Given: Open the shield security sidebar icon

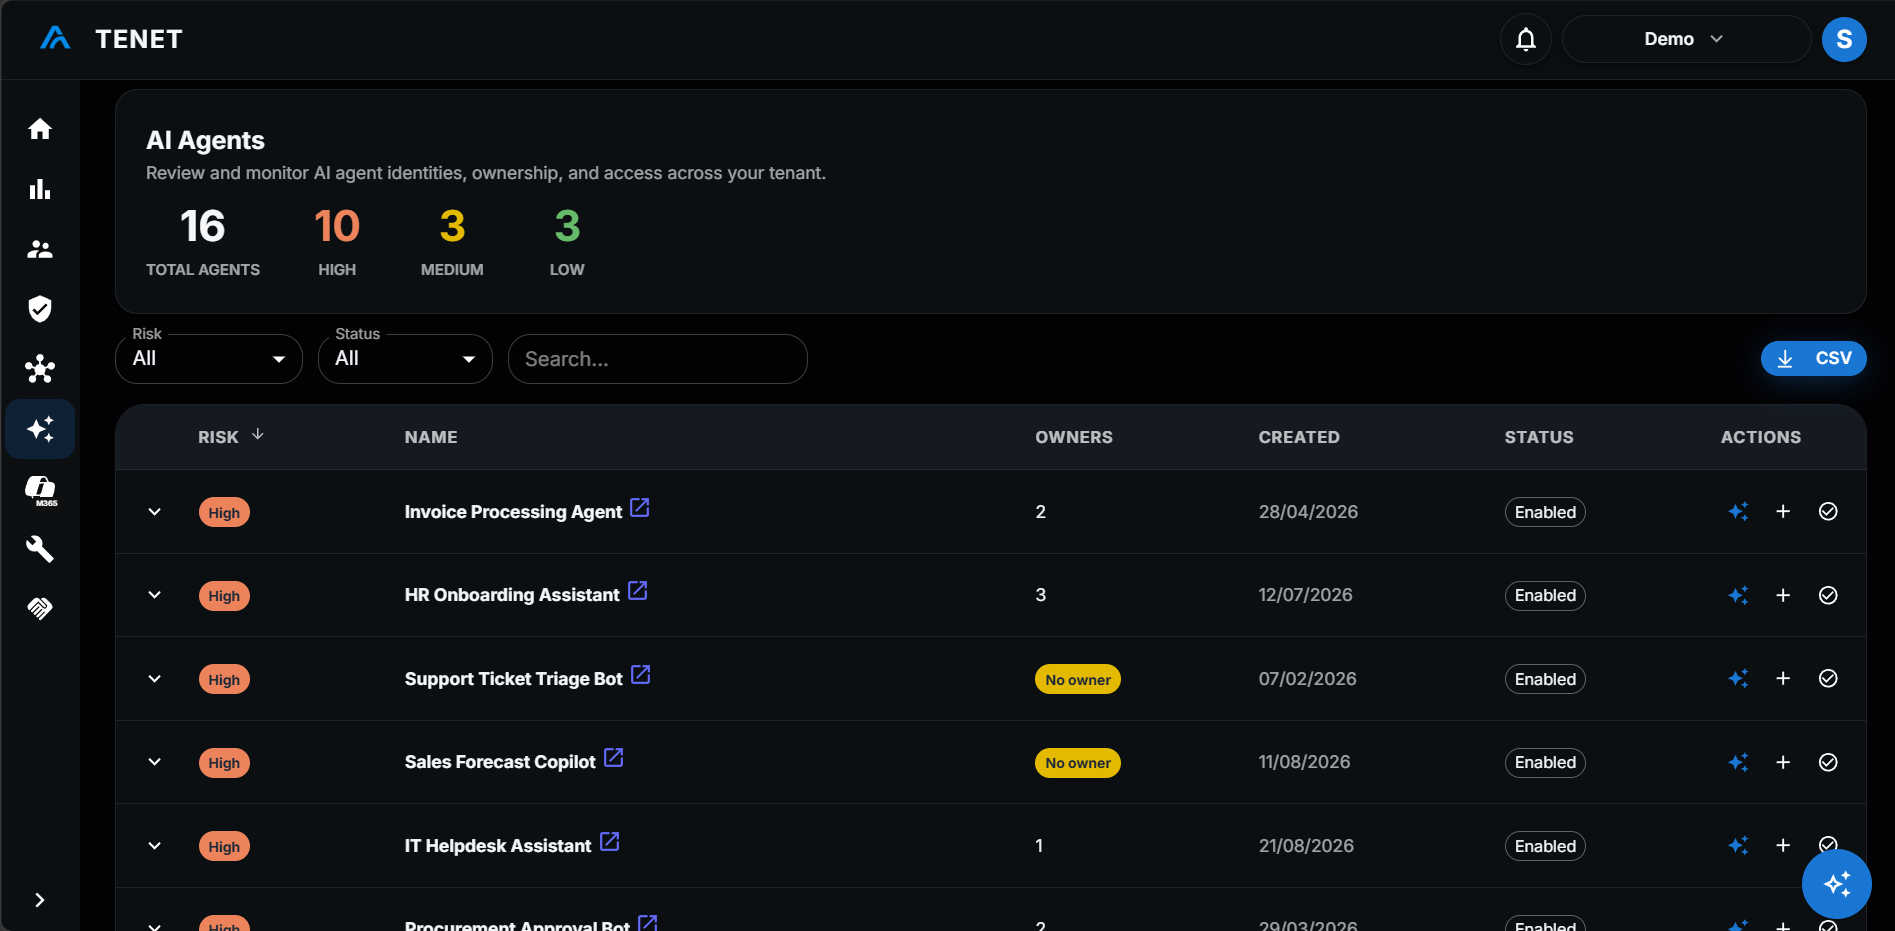Looking at the screenshot, I should 40,309.
